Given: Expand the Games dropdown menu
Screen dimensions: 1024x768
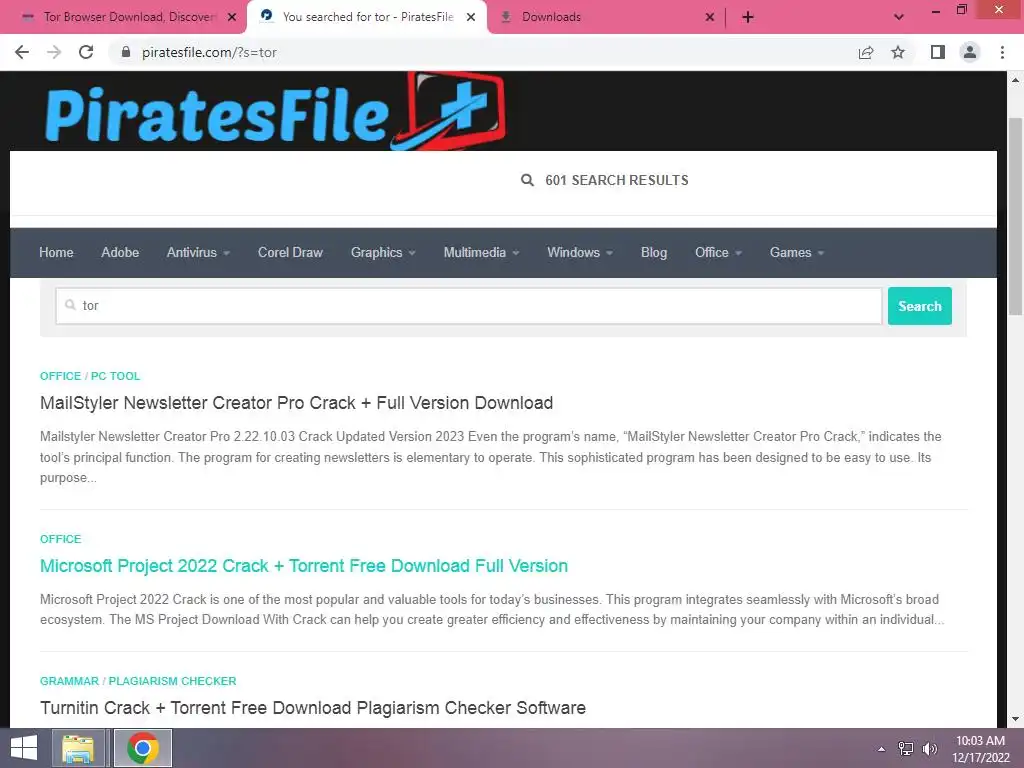Looking at the screenshot, I should (797, 252).
